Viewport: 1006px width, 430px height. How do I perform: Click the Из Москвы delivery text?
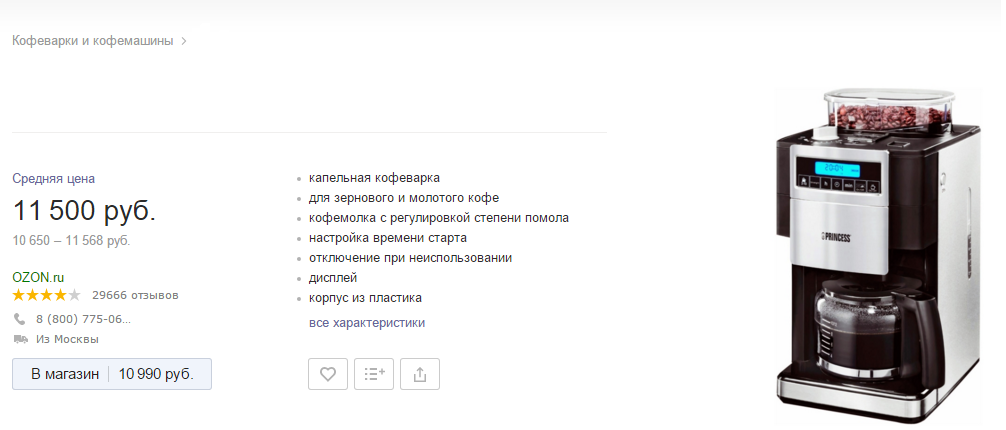[67, 339]
